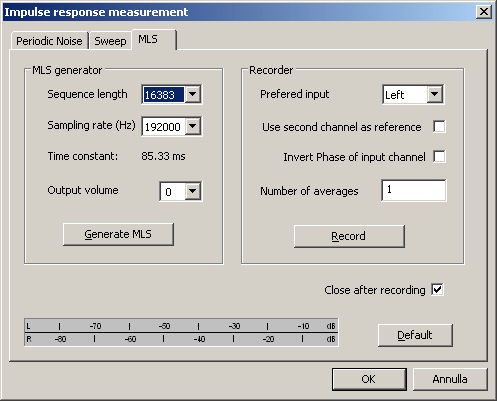497x401 pixels.
Task: Click the Sampling rate value 192000
Action: click(x=163, y=127)
